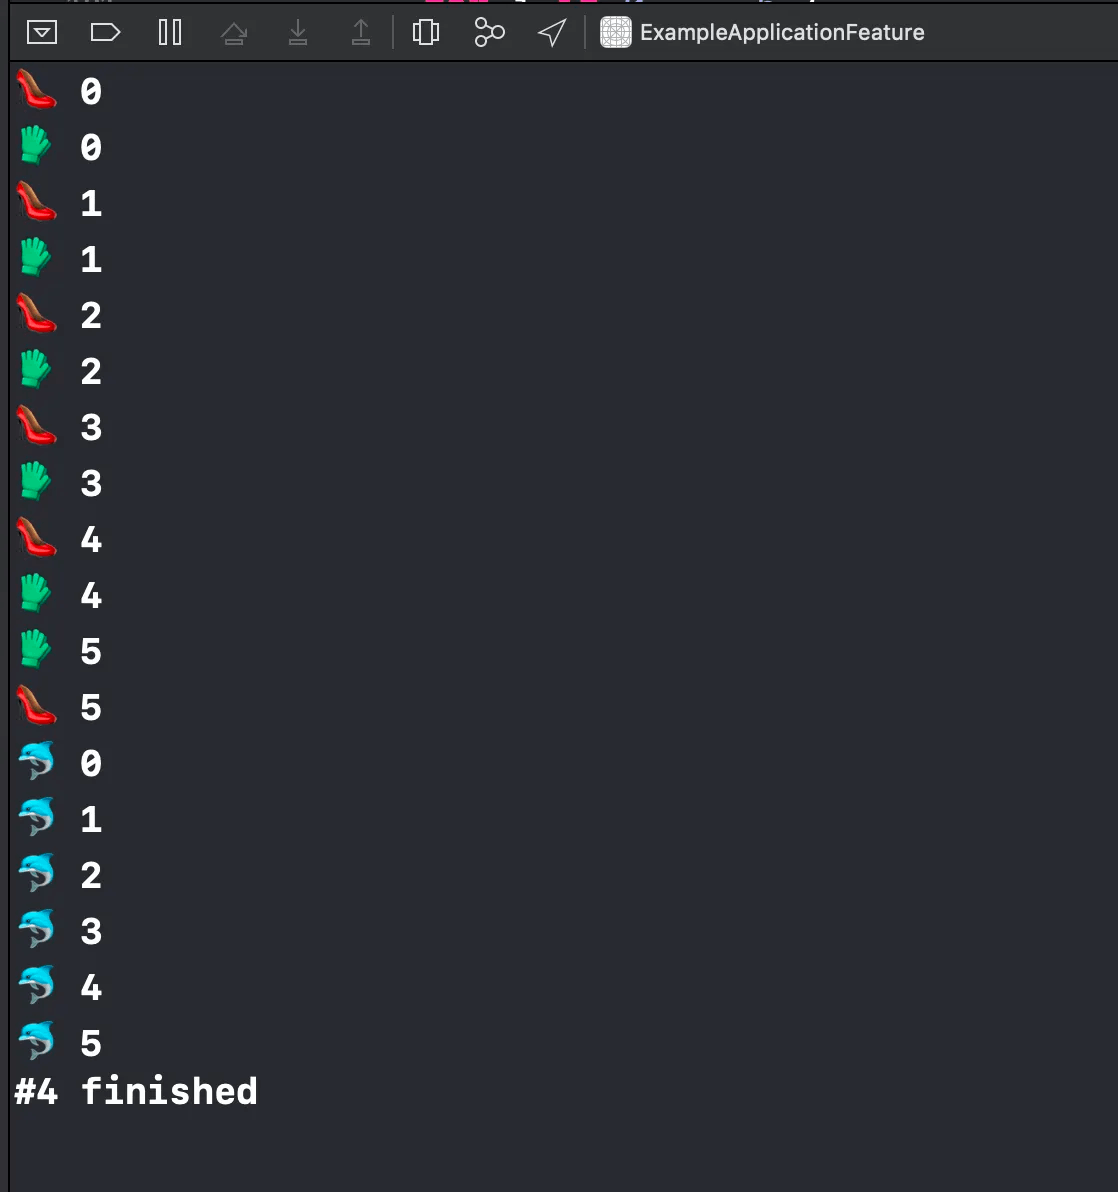Click the ExampleApplicationFeature app icon
This screenshot has height=1192, width=1118.
click(616, 33)
